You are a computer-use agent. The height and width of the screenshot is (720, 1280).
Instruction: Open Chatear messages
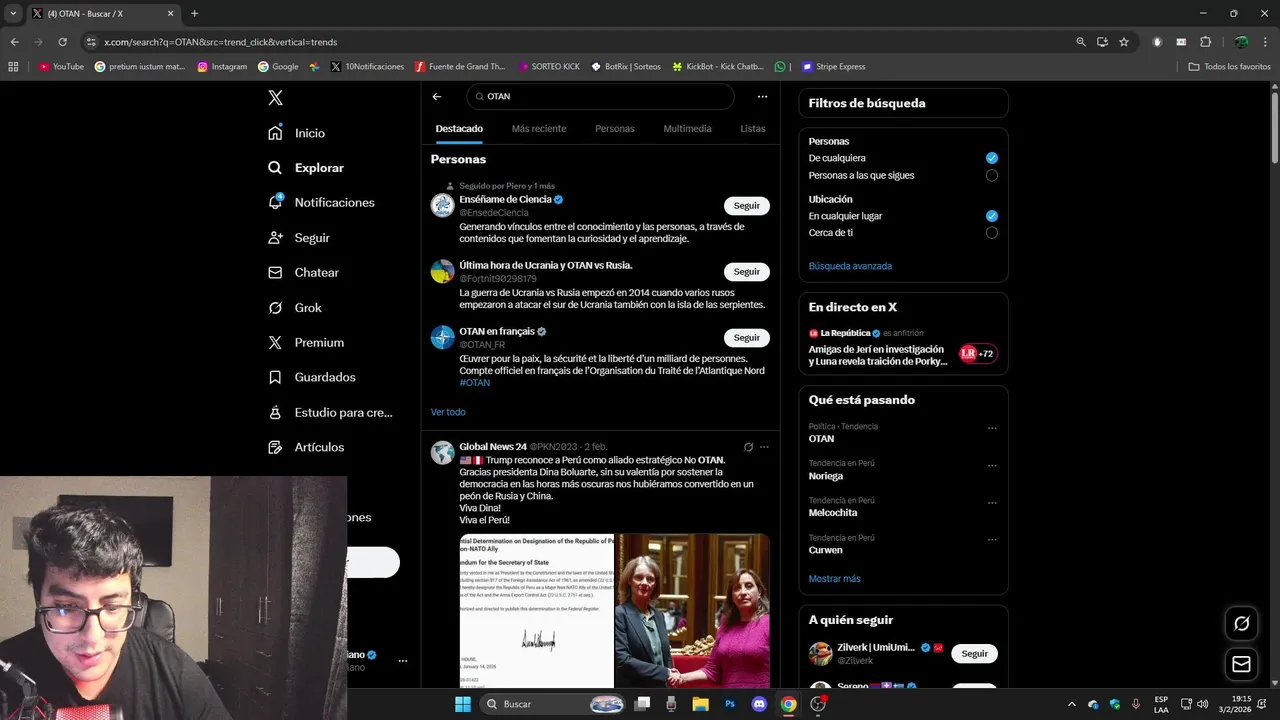304,272
